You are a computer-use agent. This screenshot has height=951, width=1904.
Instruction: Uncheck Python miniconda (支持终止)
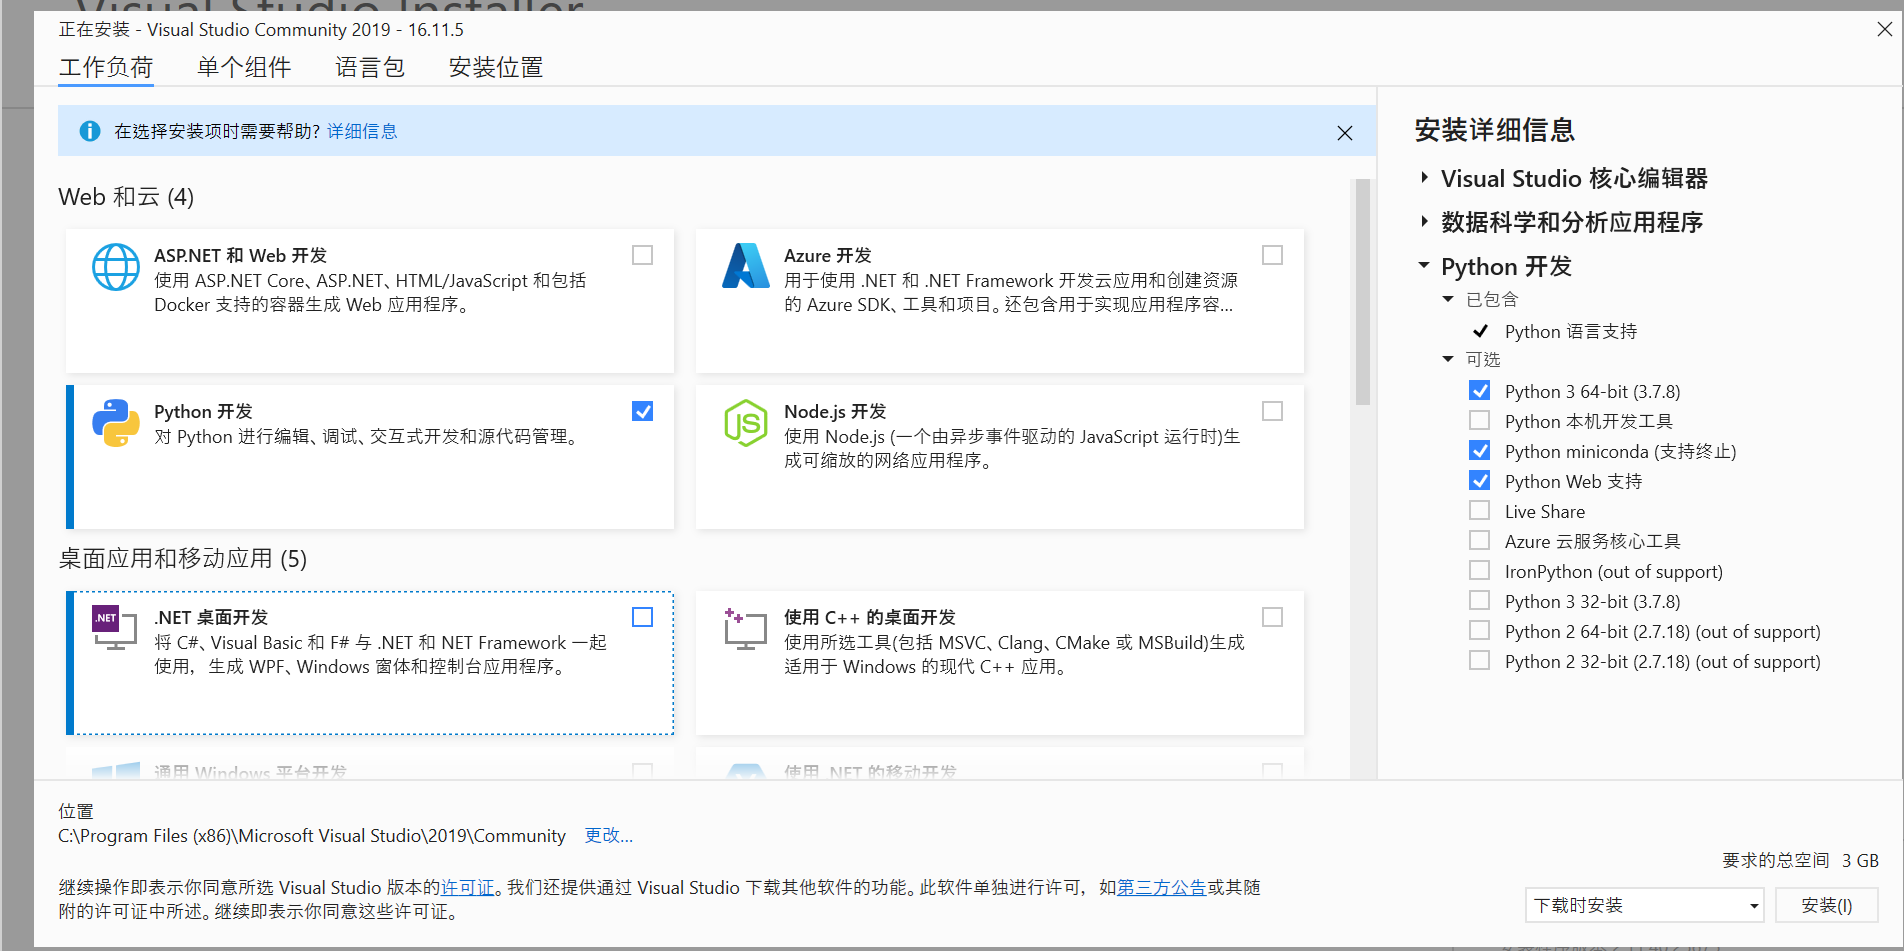coord(1480,450)
